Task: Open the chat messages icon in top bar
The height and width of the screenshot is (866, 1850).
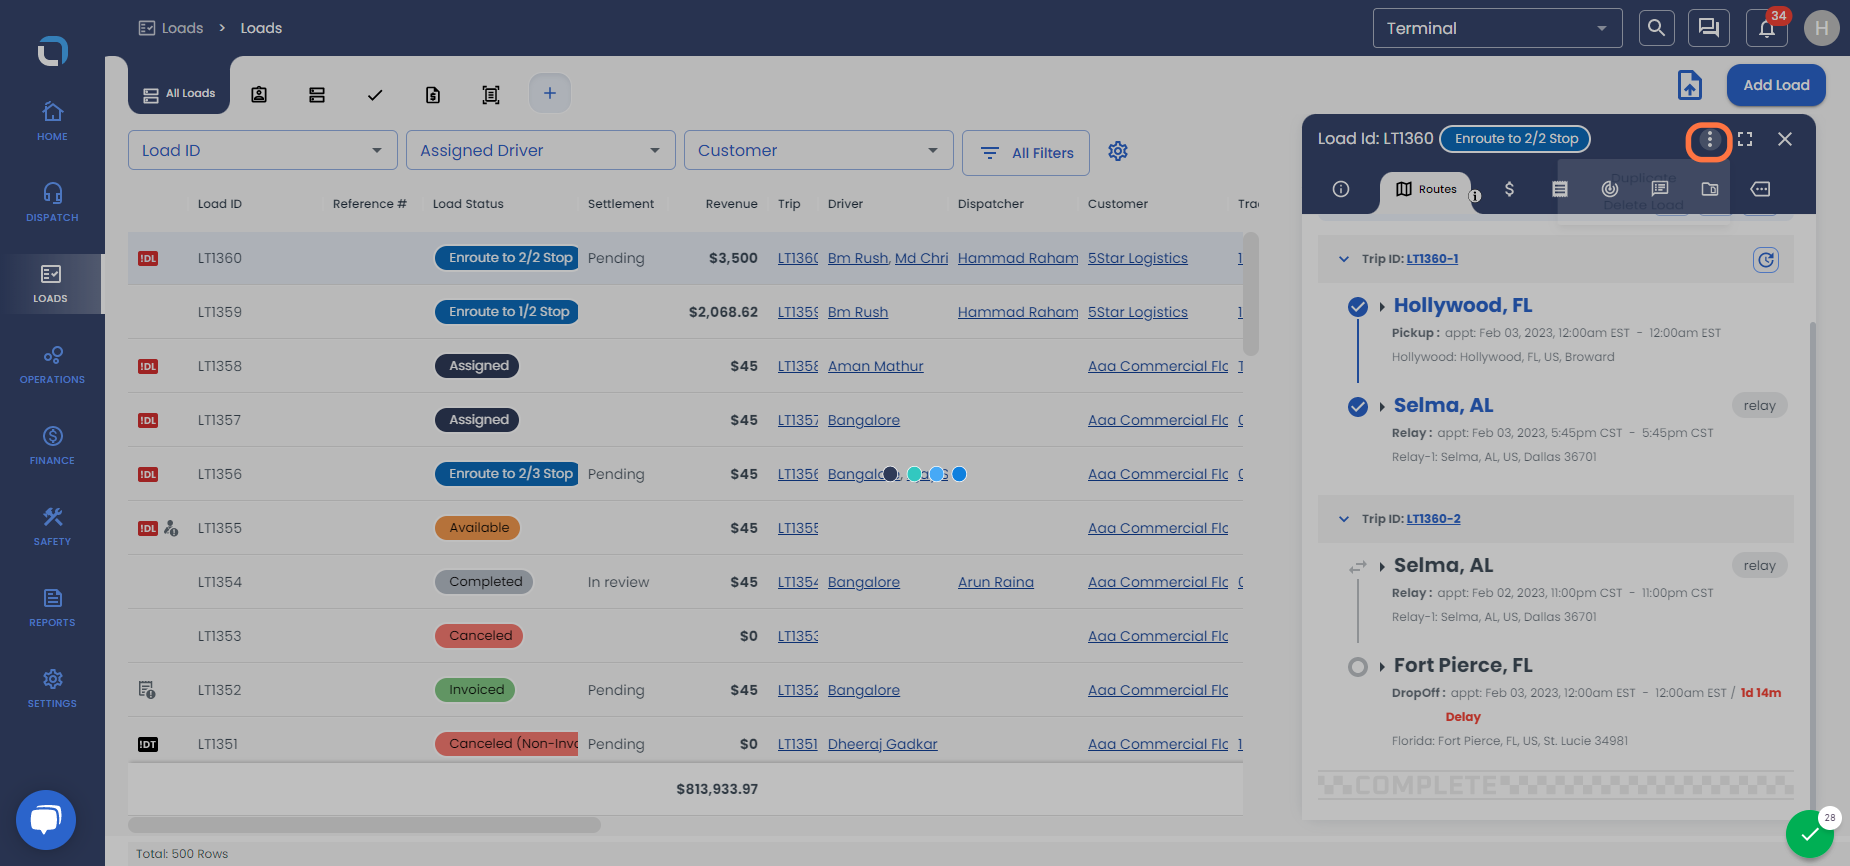Action: tap(1709, 28)
